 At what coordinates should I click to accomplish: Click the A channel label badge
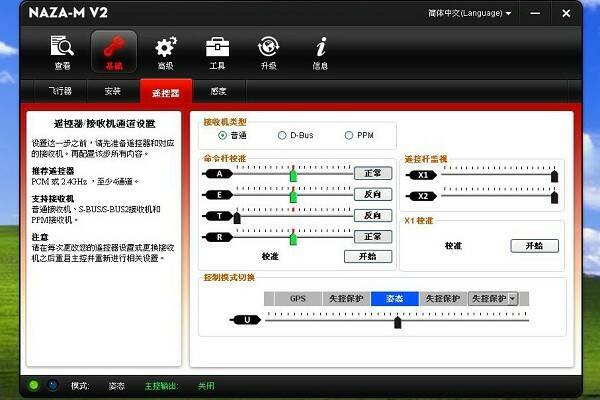[x=218, y=174]
